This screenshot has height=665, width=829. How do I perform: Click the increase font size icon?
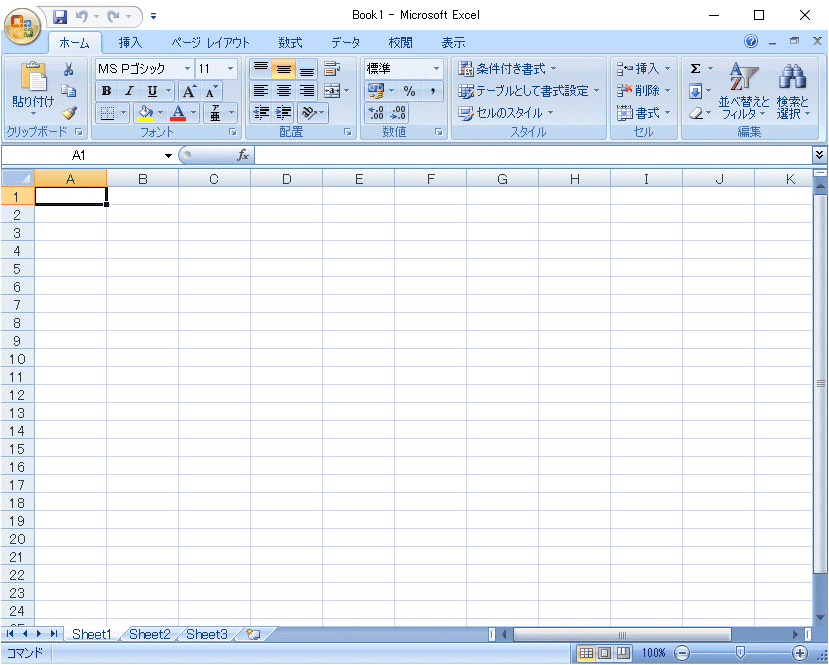pyautogui.click(x=189, y=91)
